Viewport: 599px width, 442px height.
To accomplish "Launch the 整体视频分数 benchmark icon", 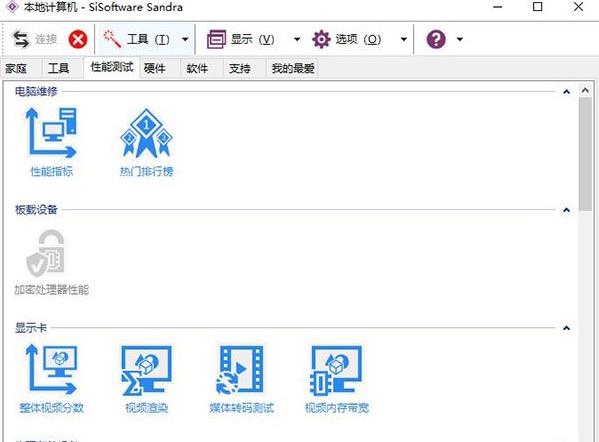I will pyautogui.click(x=51, y=369).
